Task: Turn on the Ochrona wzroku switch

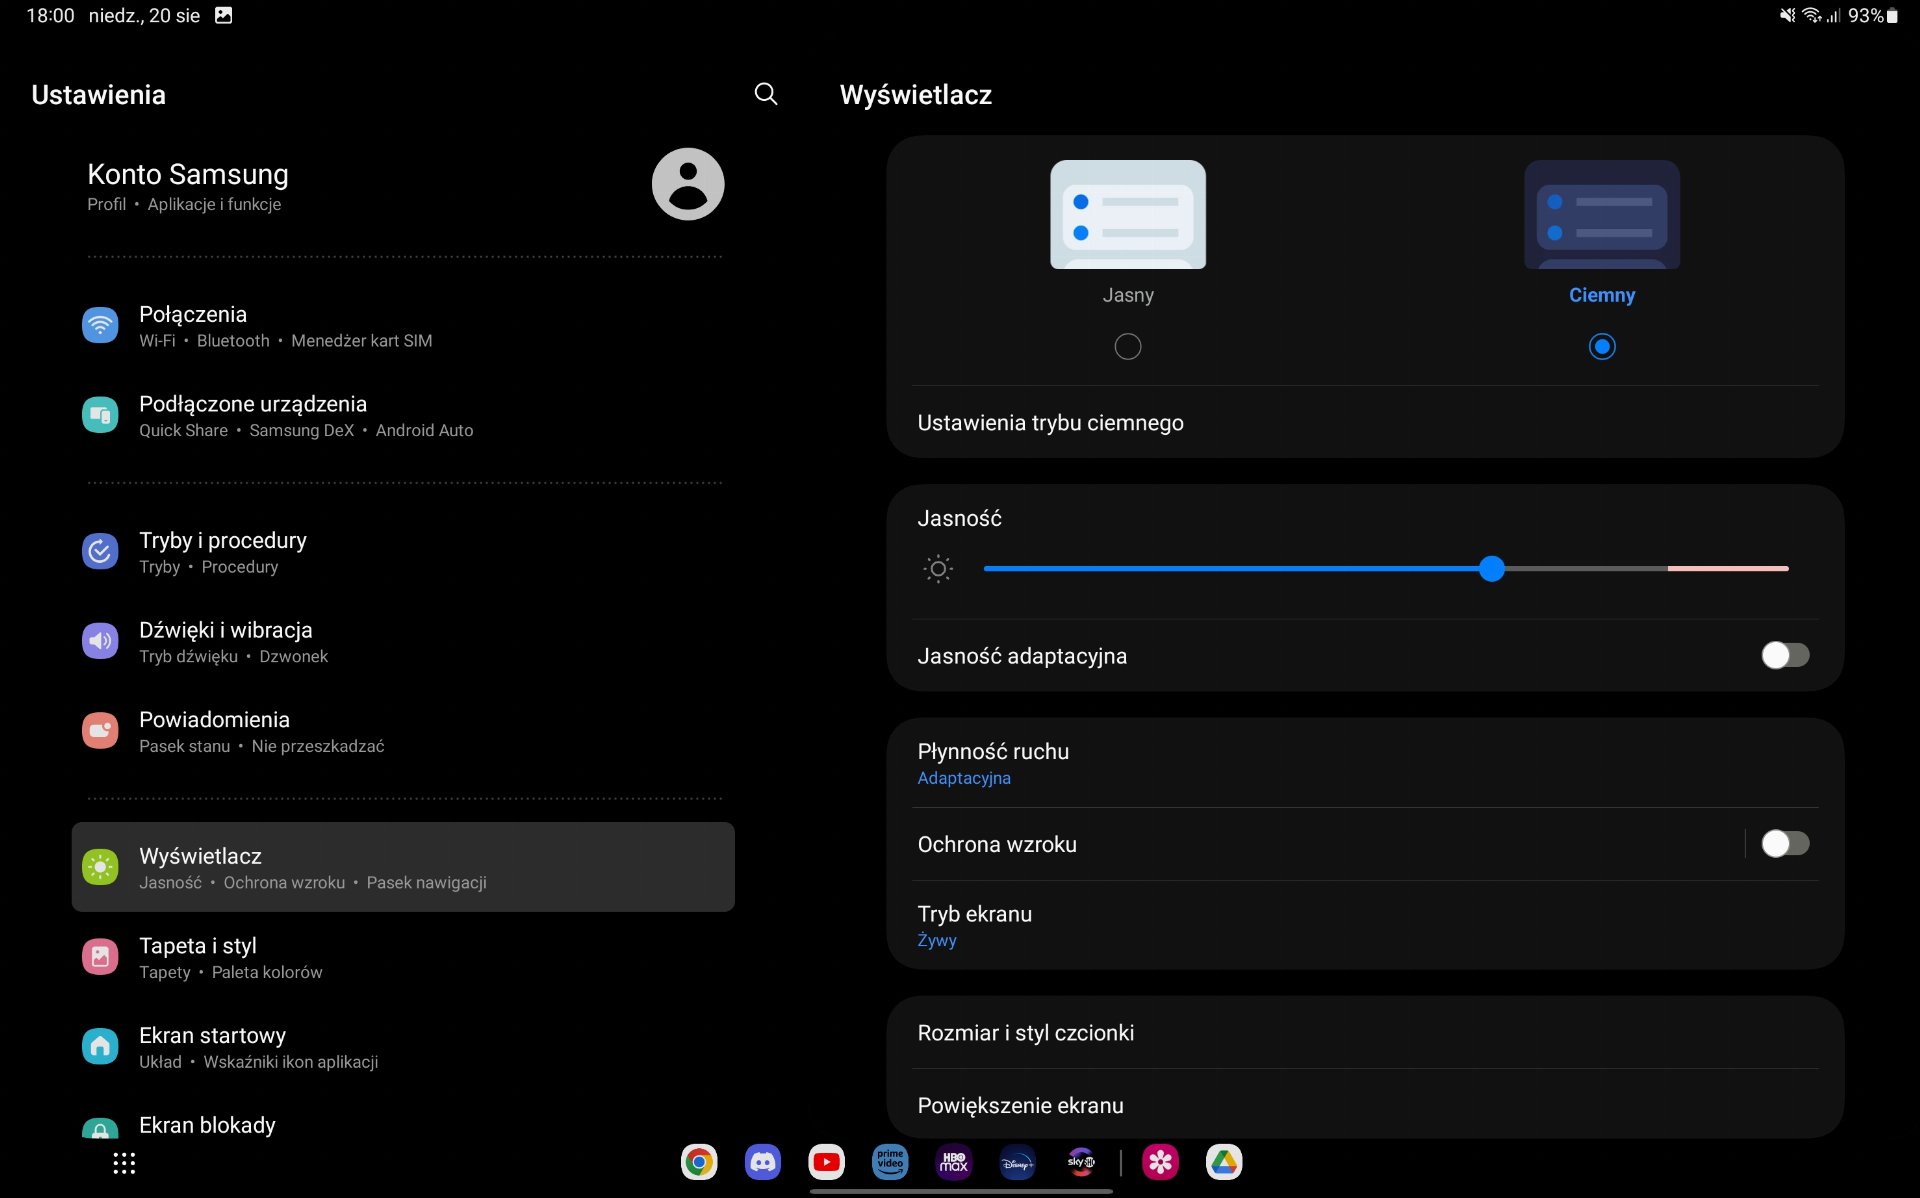Action: [1785, 844]
